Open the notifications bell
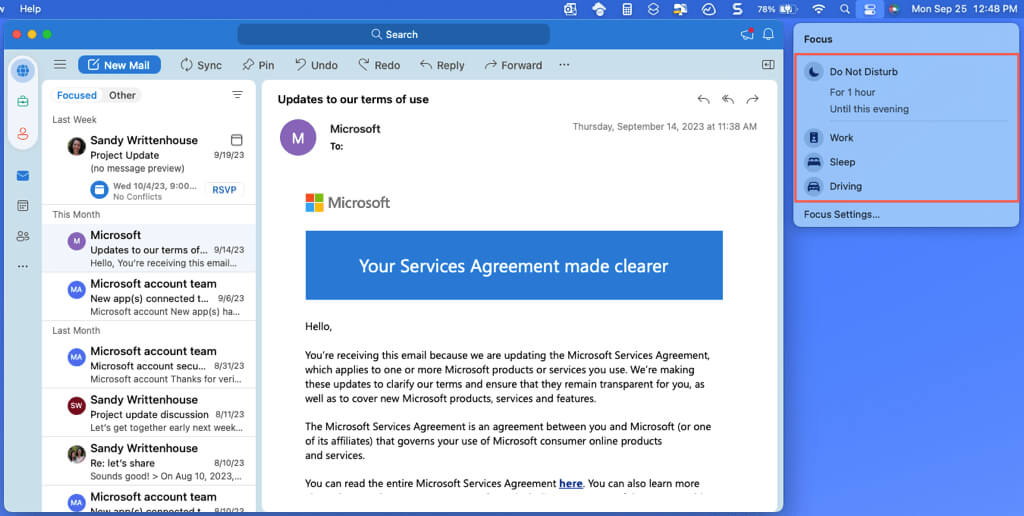This screenshot has height=516, width=1024. click(x=769, y=34)
